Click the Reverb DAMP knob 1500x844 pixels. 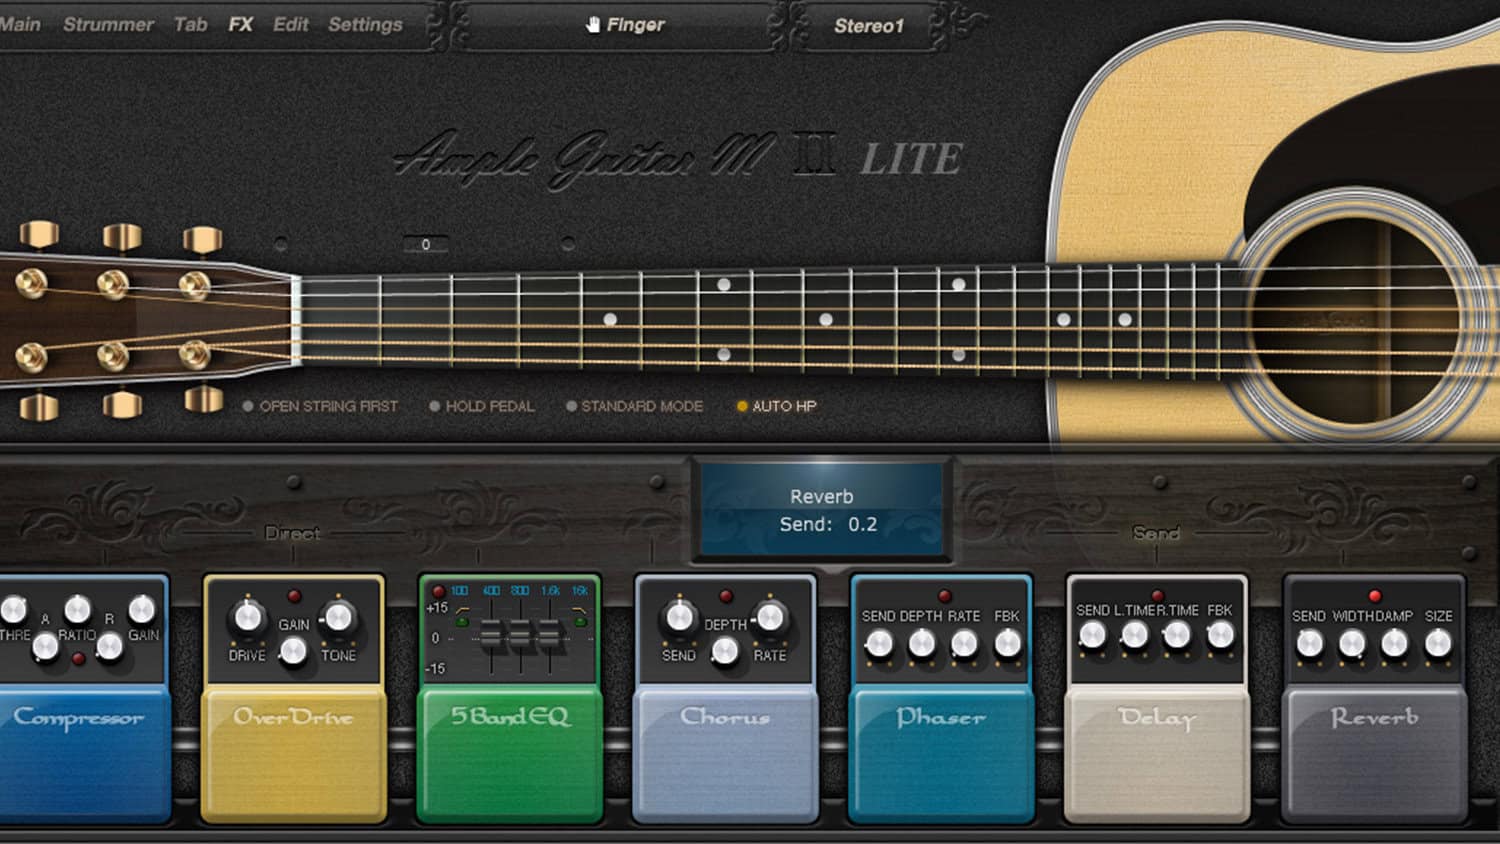(x=1395, y=644)
